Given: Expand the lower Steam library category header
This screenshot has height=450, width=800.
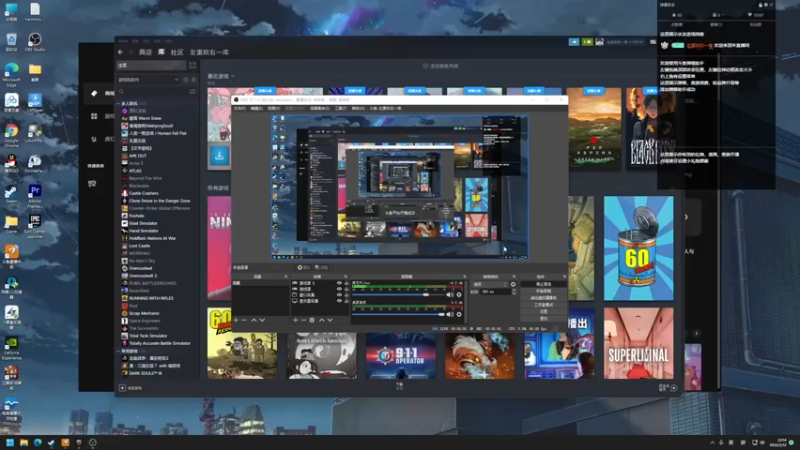Looking at the screenshot, I should (x=132, y=351).
